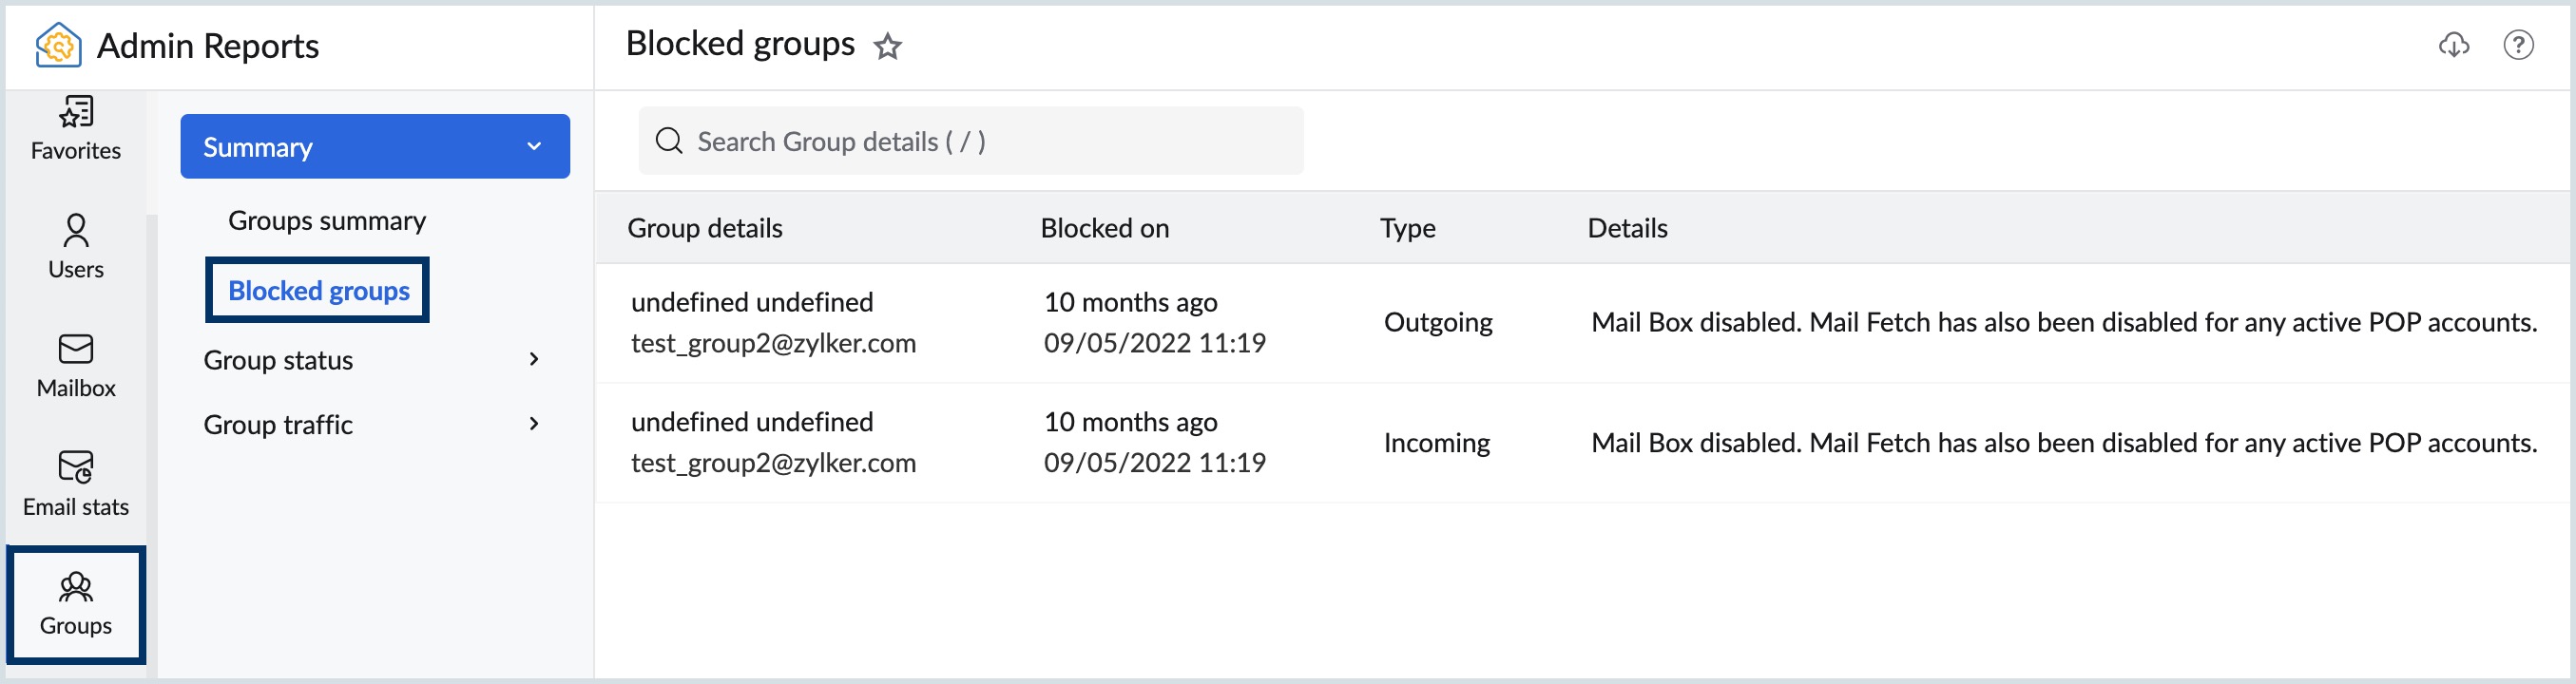This screenshot has height=684, width=2576.
Task: Click the Group details column header
Action: (705, 228)
